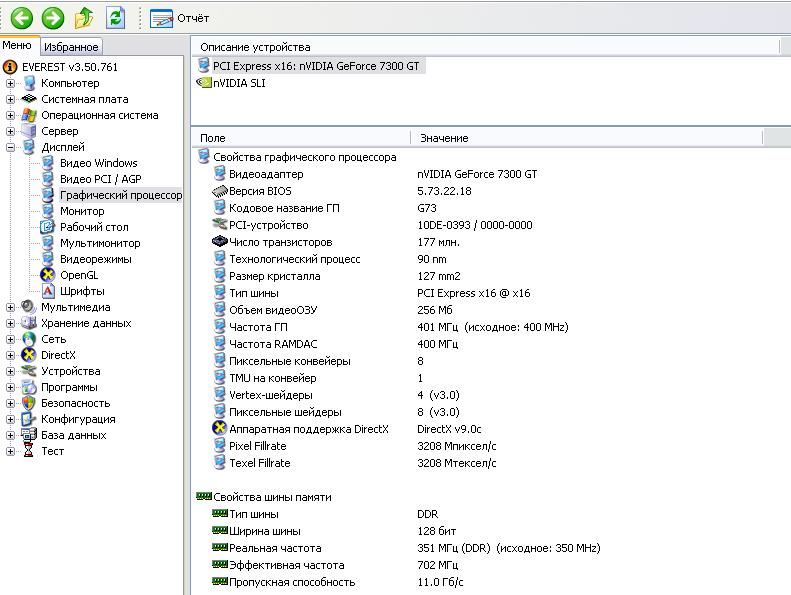Image resolution: width=791 pixels, height=595 pixels.
Task: Expand the Хранение данных node
Action: pyautogui.click(x=10, y=323)
